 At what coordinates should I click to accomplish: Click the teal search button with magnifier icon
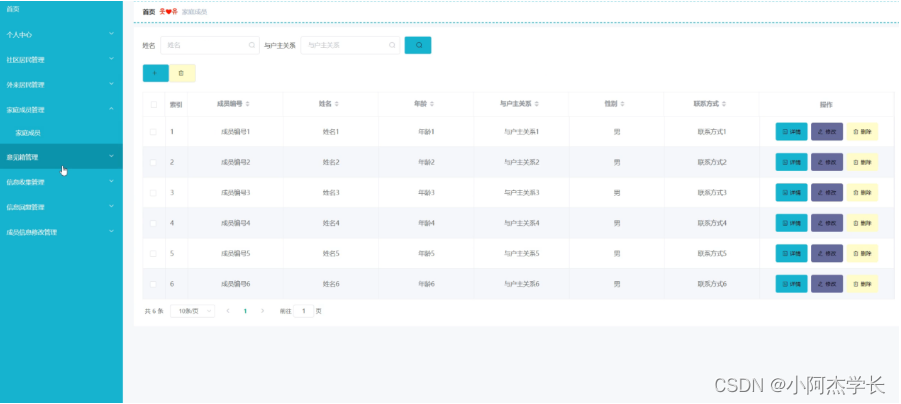point(418,45)
